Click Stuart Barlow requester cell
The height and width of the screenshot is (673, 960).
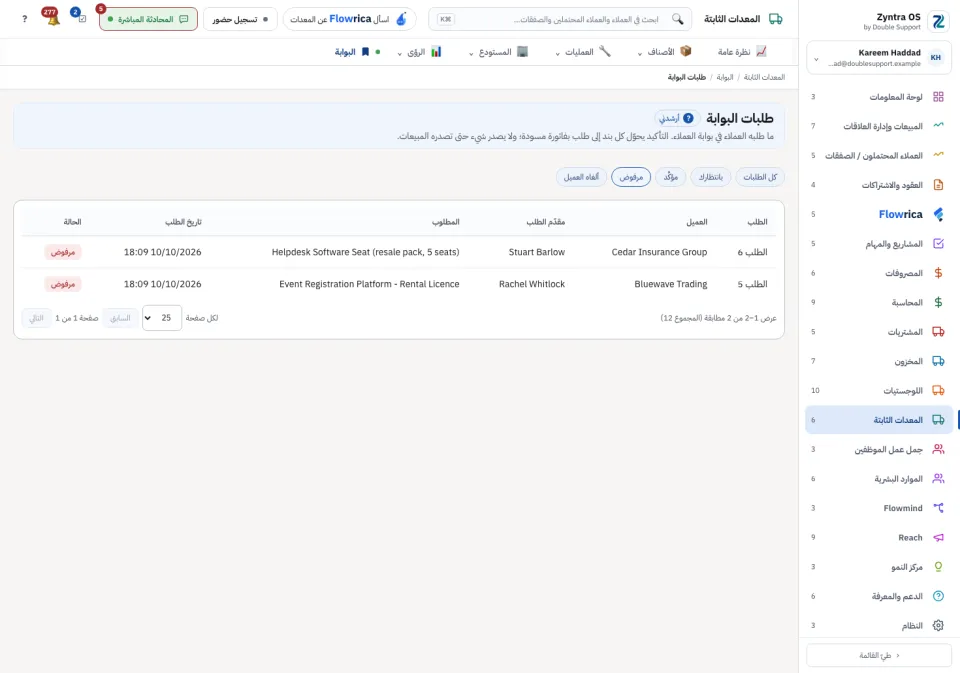(536, 252)
